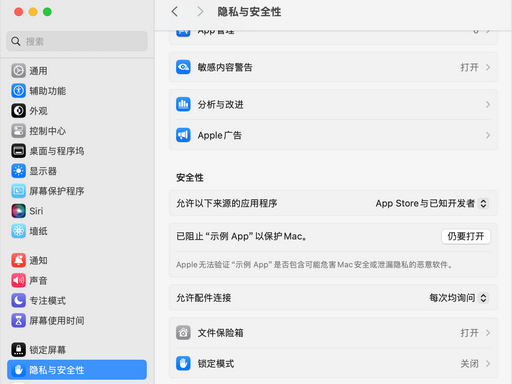Click 关闭 status of 锁定模式
This screenshot has width=512, height=384.
tap(469, 363)
